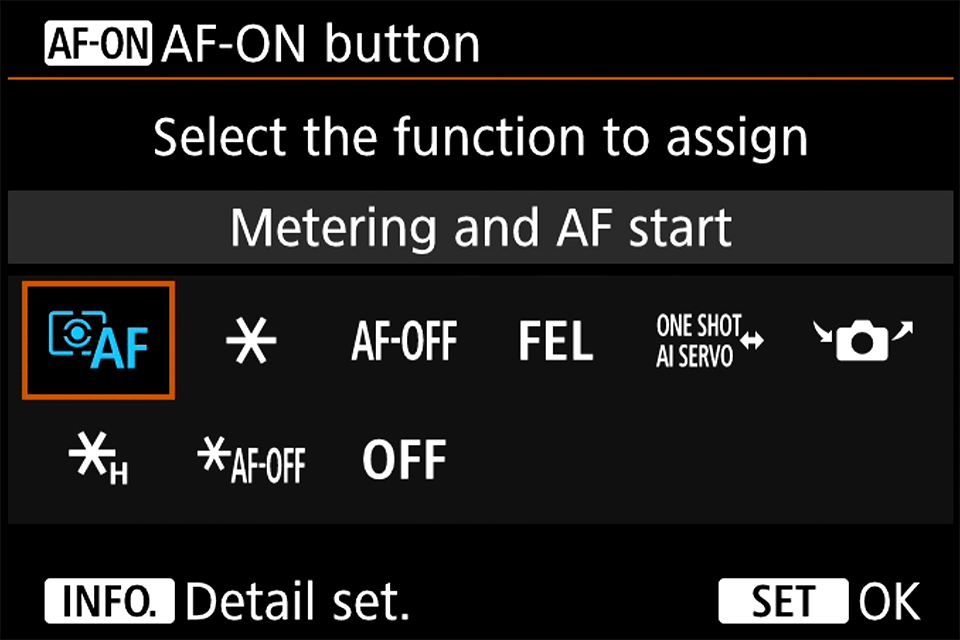Image resolution: width=960 pixels, height=640 pixels.
Task: Click the 'Select the function to assign' heading
Action: pos(480,137)
